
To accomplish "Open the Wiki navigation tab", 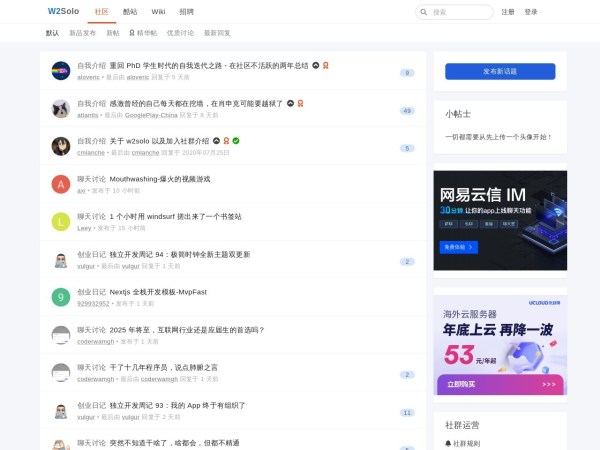I will point(158,12).
